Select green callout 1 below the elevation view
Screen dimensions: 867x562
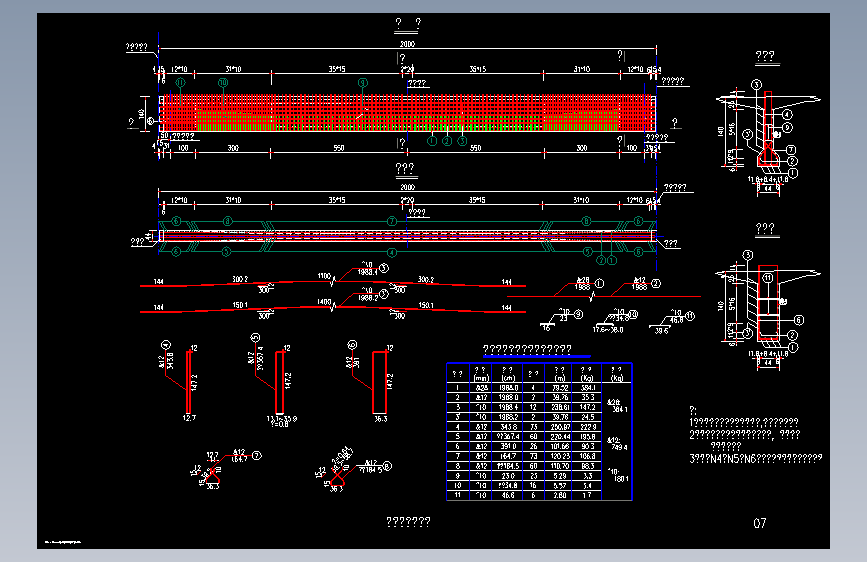[432, 141]
